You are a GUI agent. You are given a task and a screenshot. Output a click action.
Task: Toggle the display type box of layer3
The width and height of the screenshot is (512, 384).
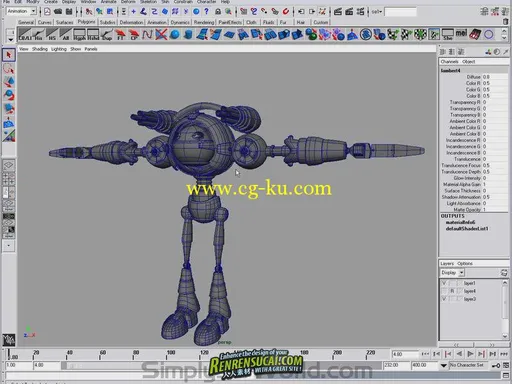pos(452,299)
